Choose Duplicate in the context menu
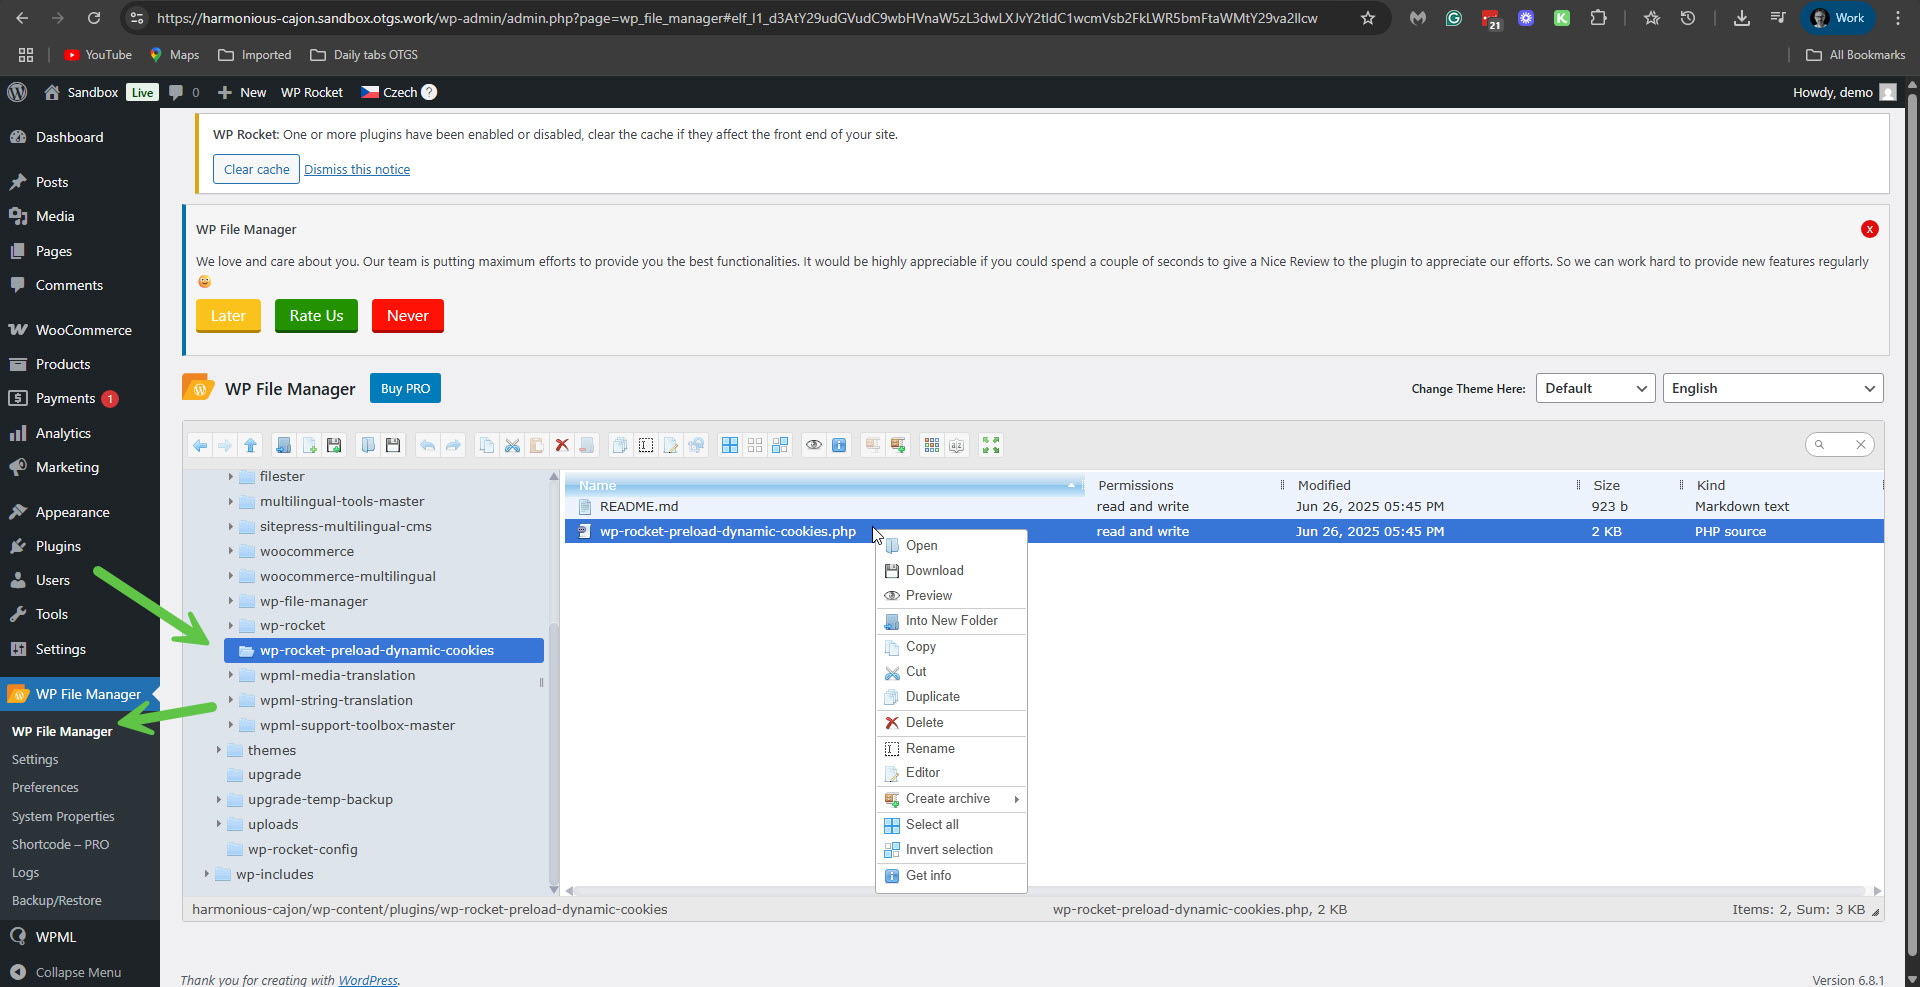 951,697
